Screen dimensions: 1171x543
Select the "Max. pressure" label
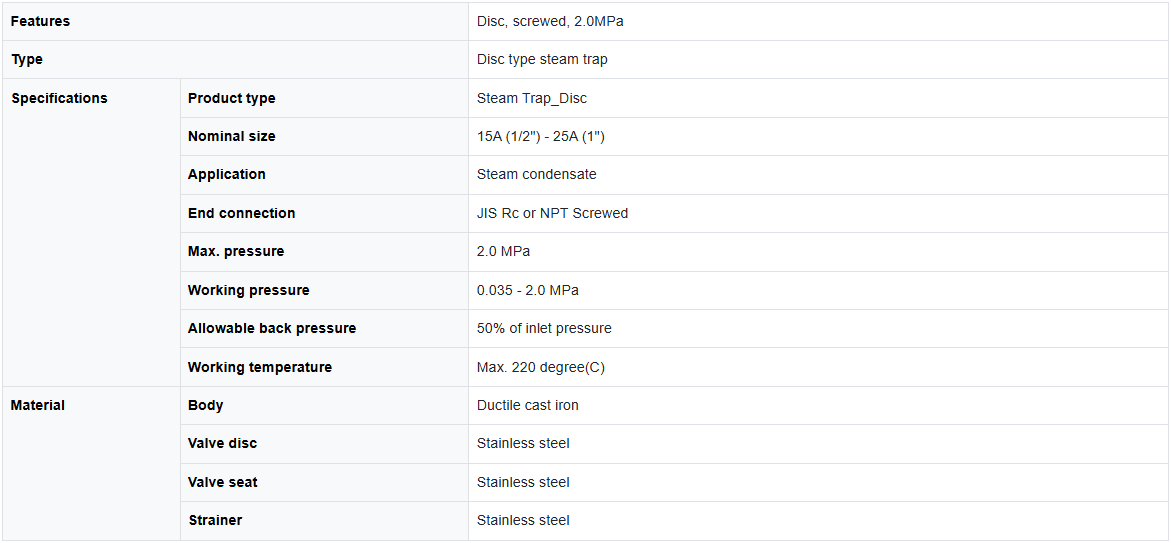point(236,251)
